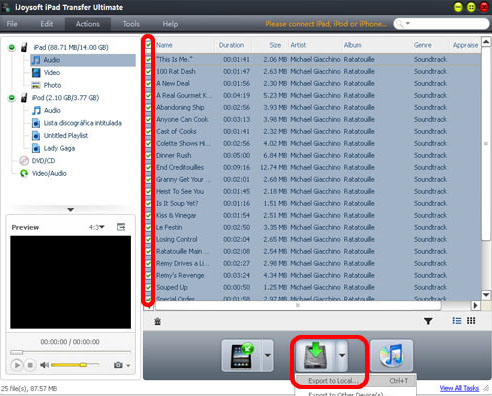492x396 pixels.
Task: Uncheck the Souped Up track
Action: 148,287
